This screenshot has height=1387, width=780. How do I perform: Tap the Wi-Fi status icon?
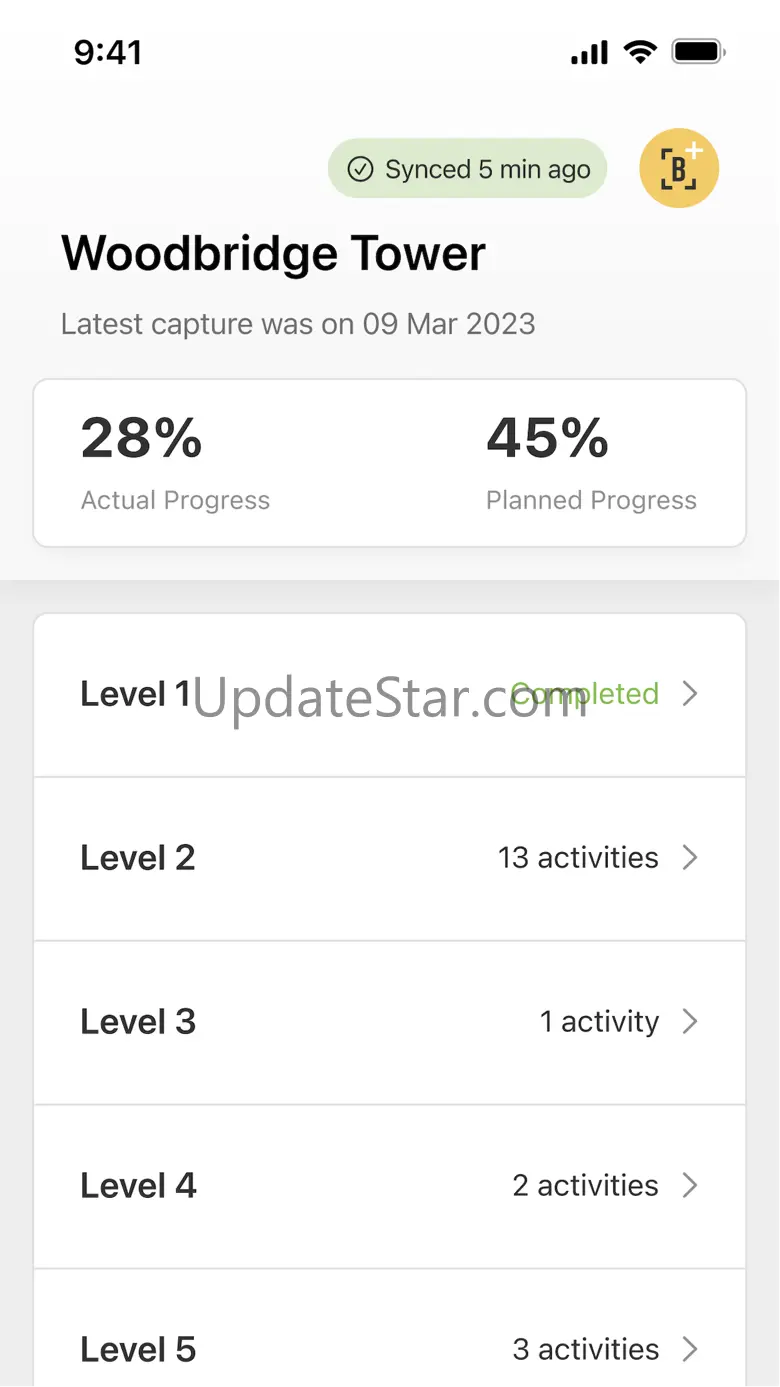(639, 52)
